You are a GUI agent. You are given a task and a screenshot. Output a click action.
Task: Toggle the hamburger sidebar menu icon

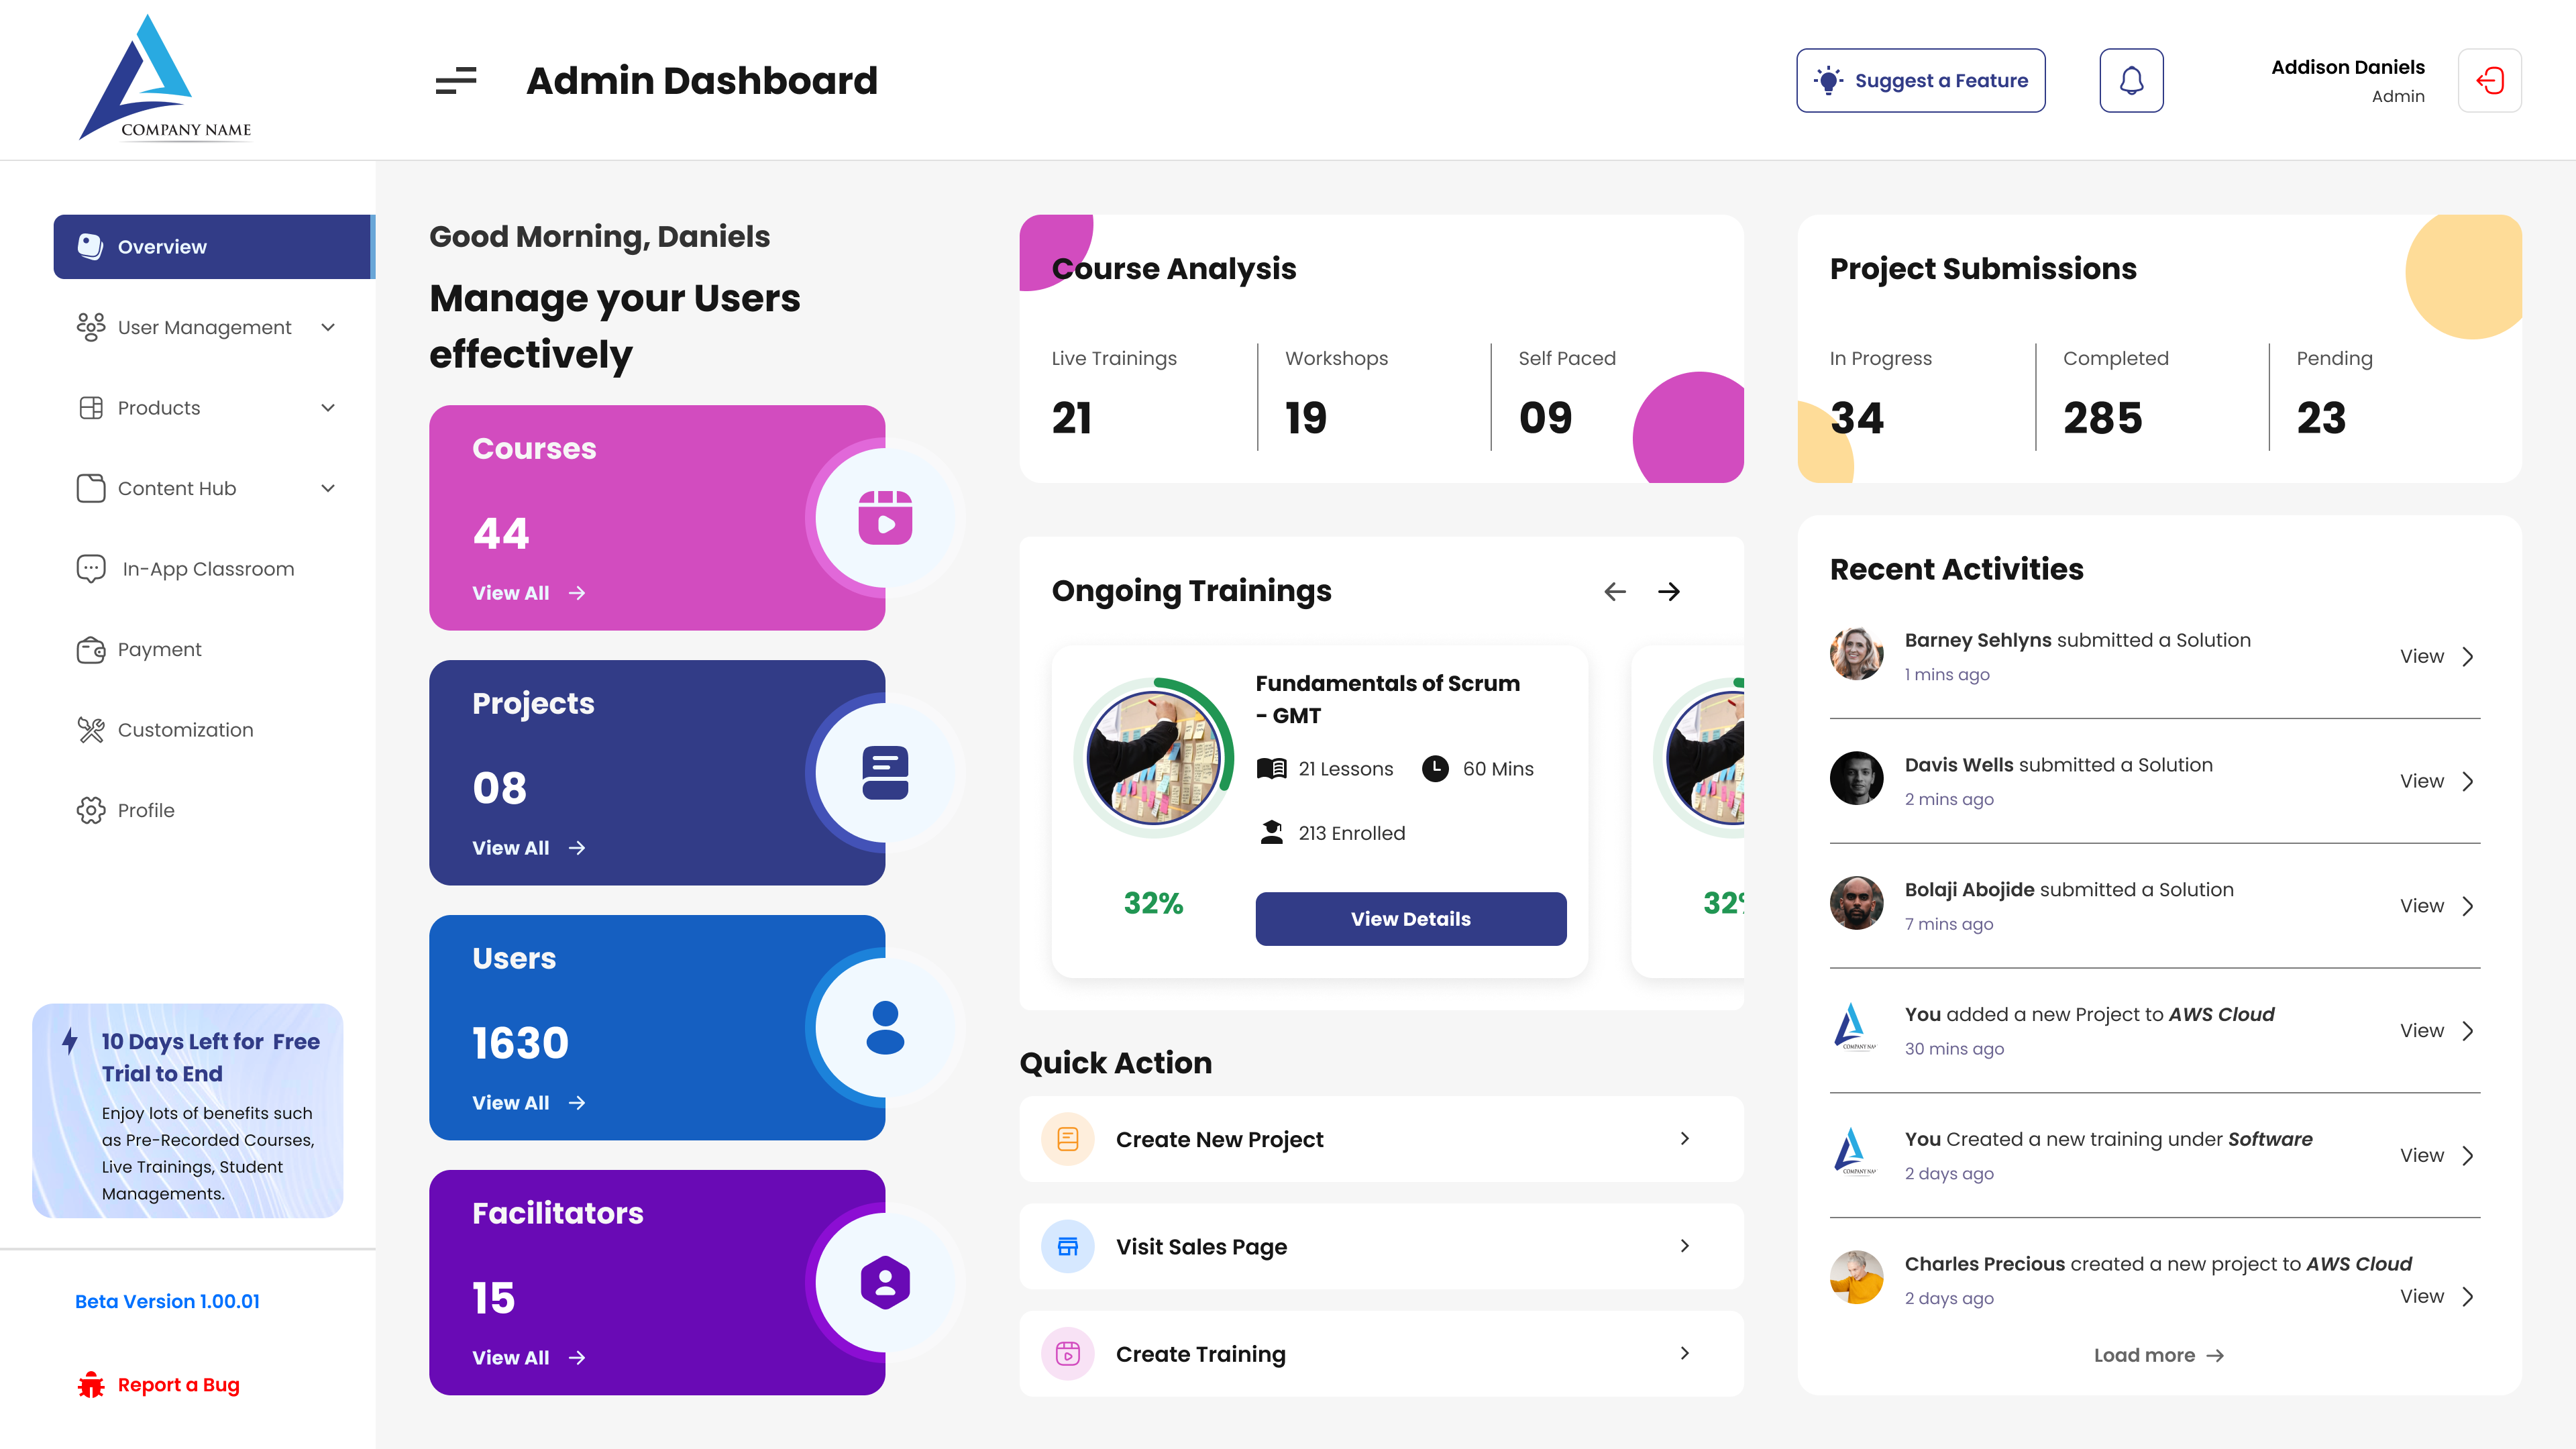[x=456, y=80]
